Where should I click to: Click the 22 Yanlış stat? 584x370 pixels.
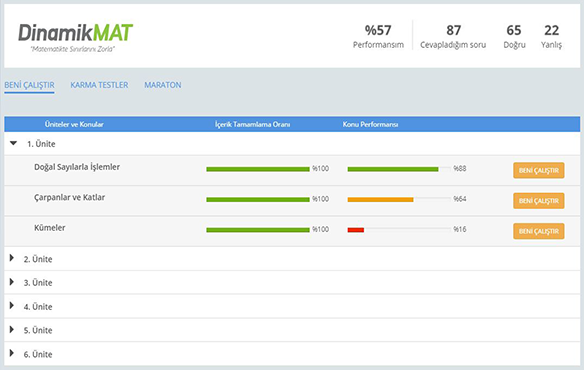551,36
